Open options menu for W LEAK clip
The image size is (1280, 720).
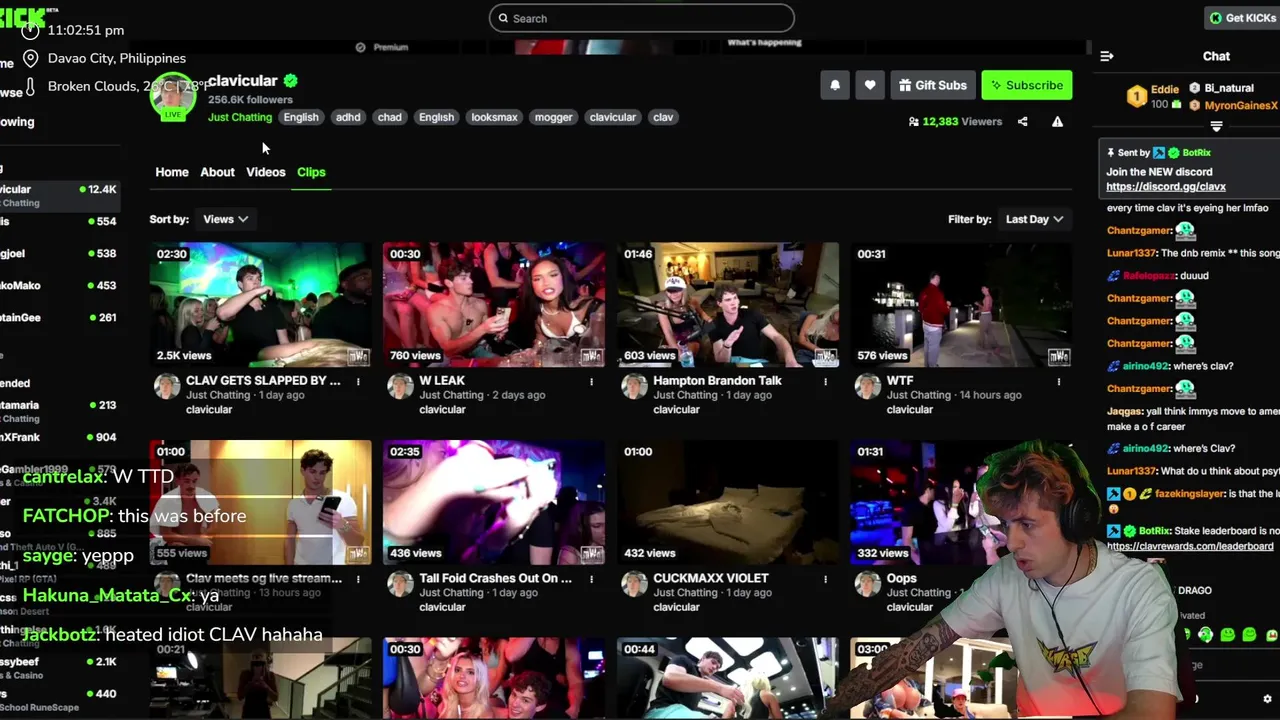tap(591, 381)
